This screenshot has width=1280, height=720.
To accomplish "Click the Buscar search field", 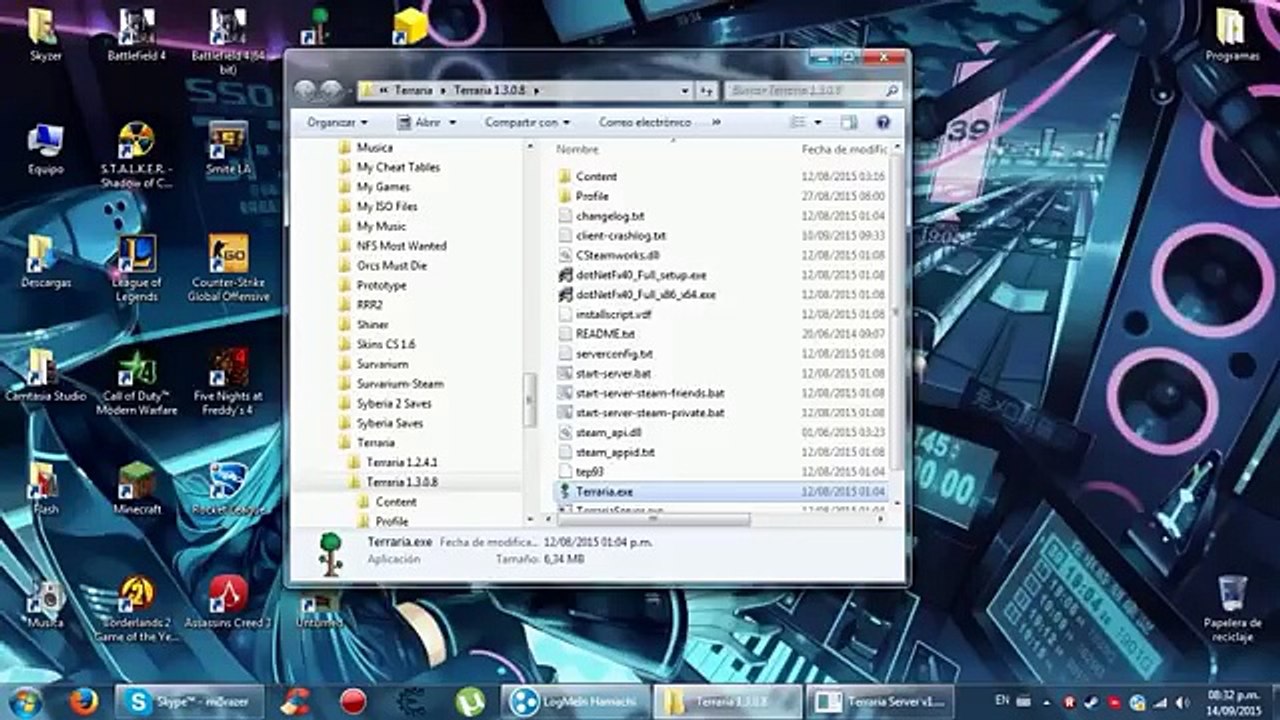I will (x=812, y=90).
